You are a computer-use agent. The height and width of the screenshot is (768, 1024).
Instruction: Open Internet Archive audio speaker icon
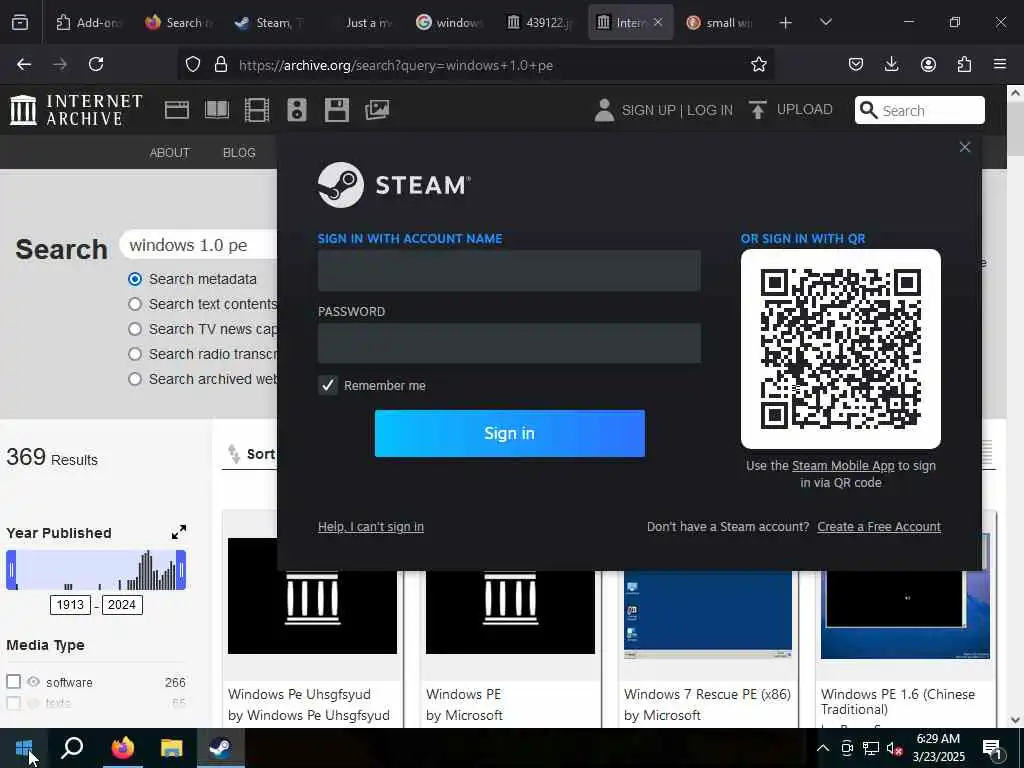pos(296,110)
